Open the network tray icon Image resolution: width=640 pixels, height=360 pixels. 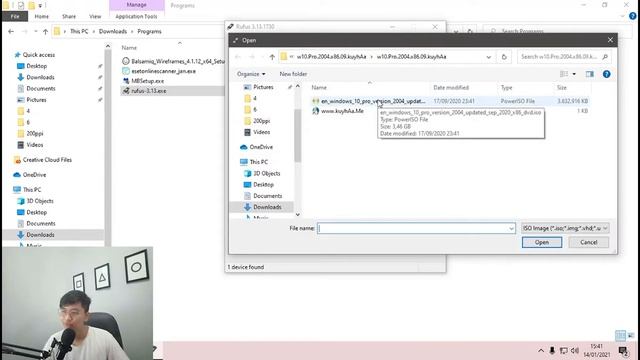tap(564, 351)
